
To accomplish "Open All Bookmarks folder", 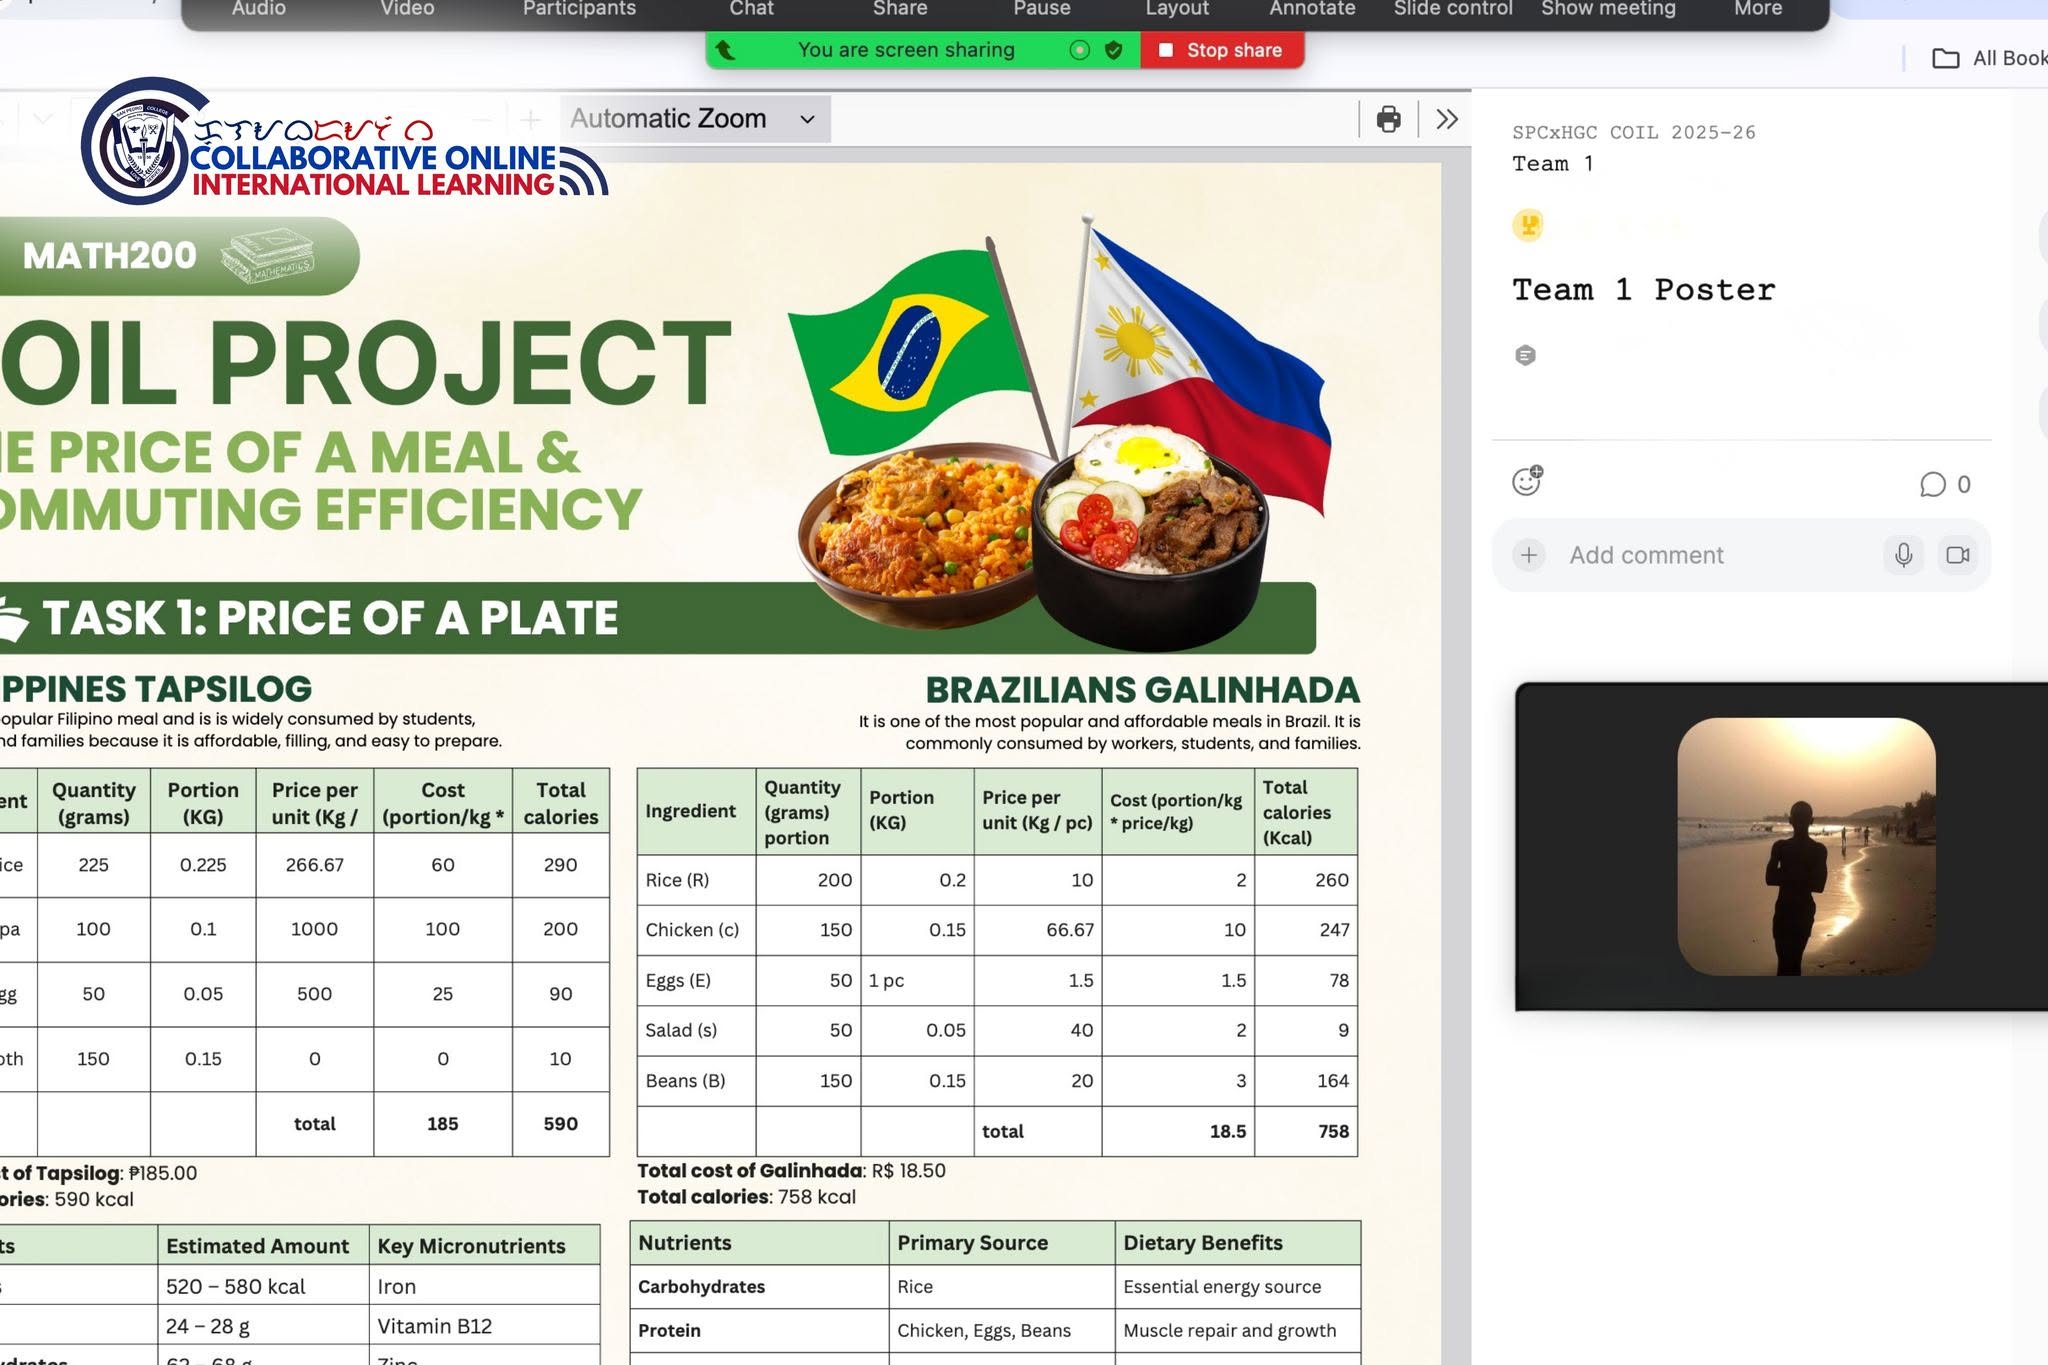I will (x=1989, y=58).
